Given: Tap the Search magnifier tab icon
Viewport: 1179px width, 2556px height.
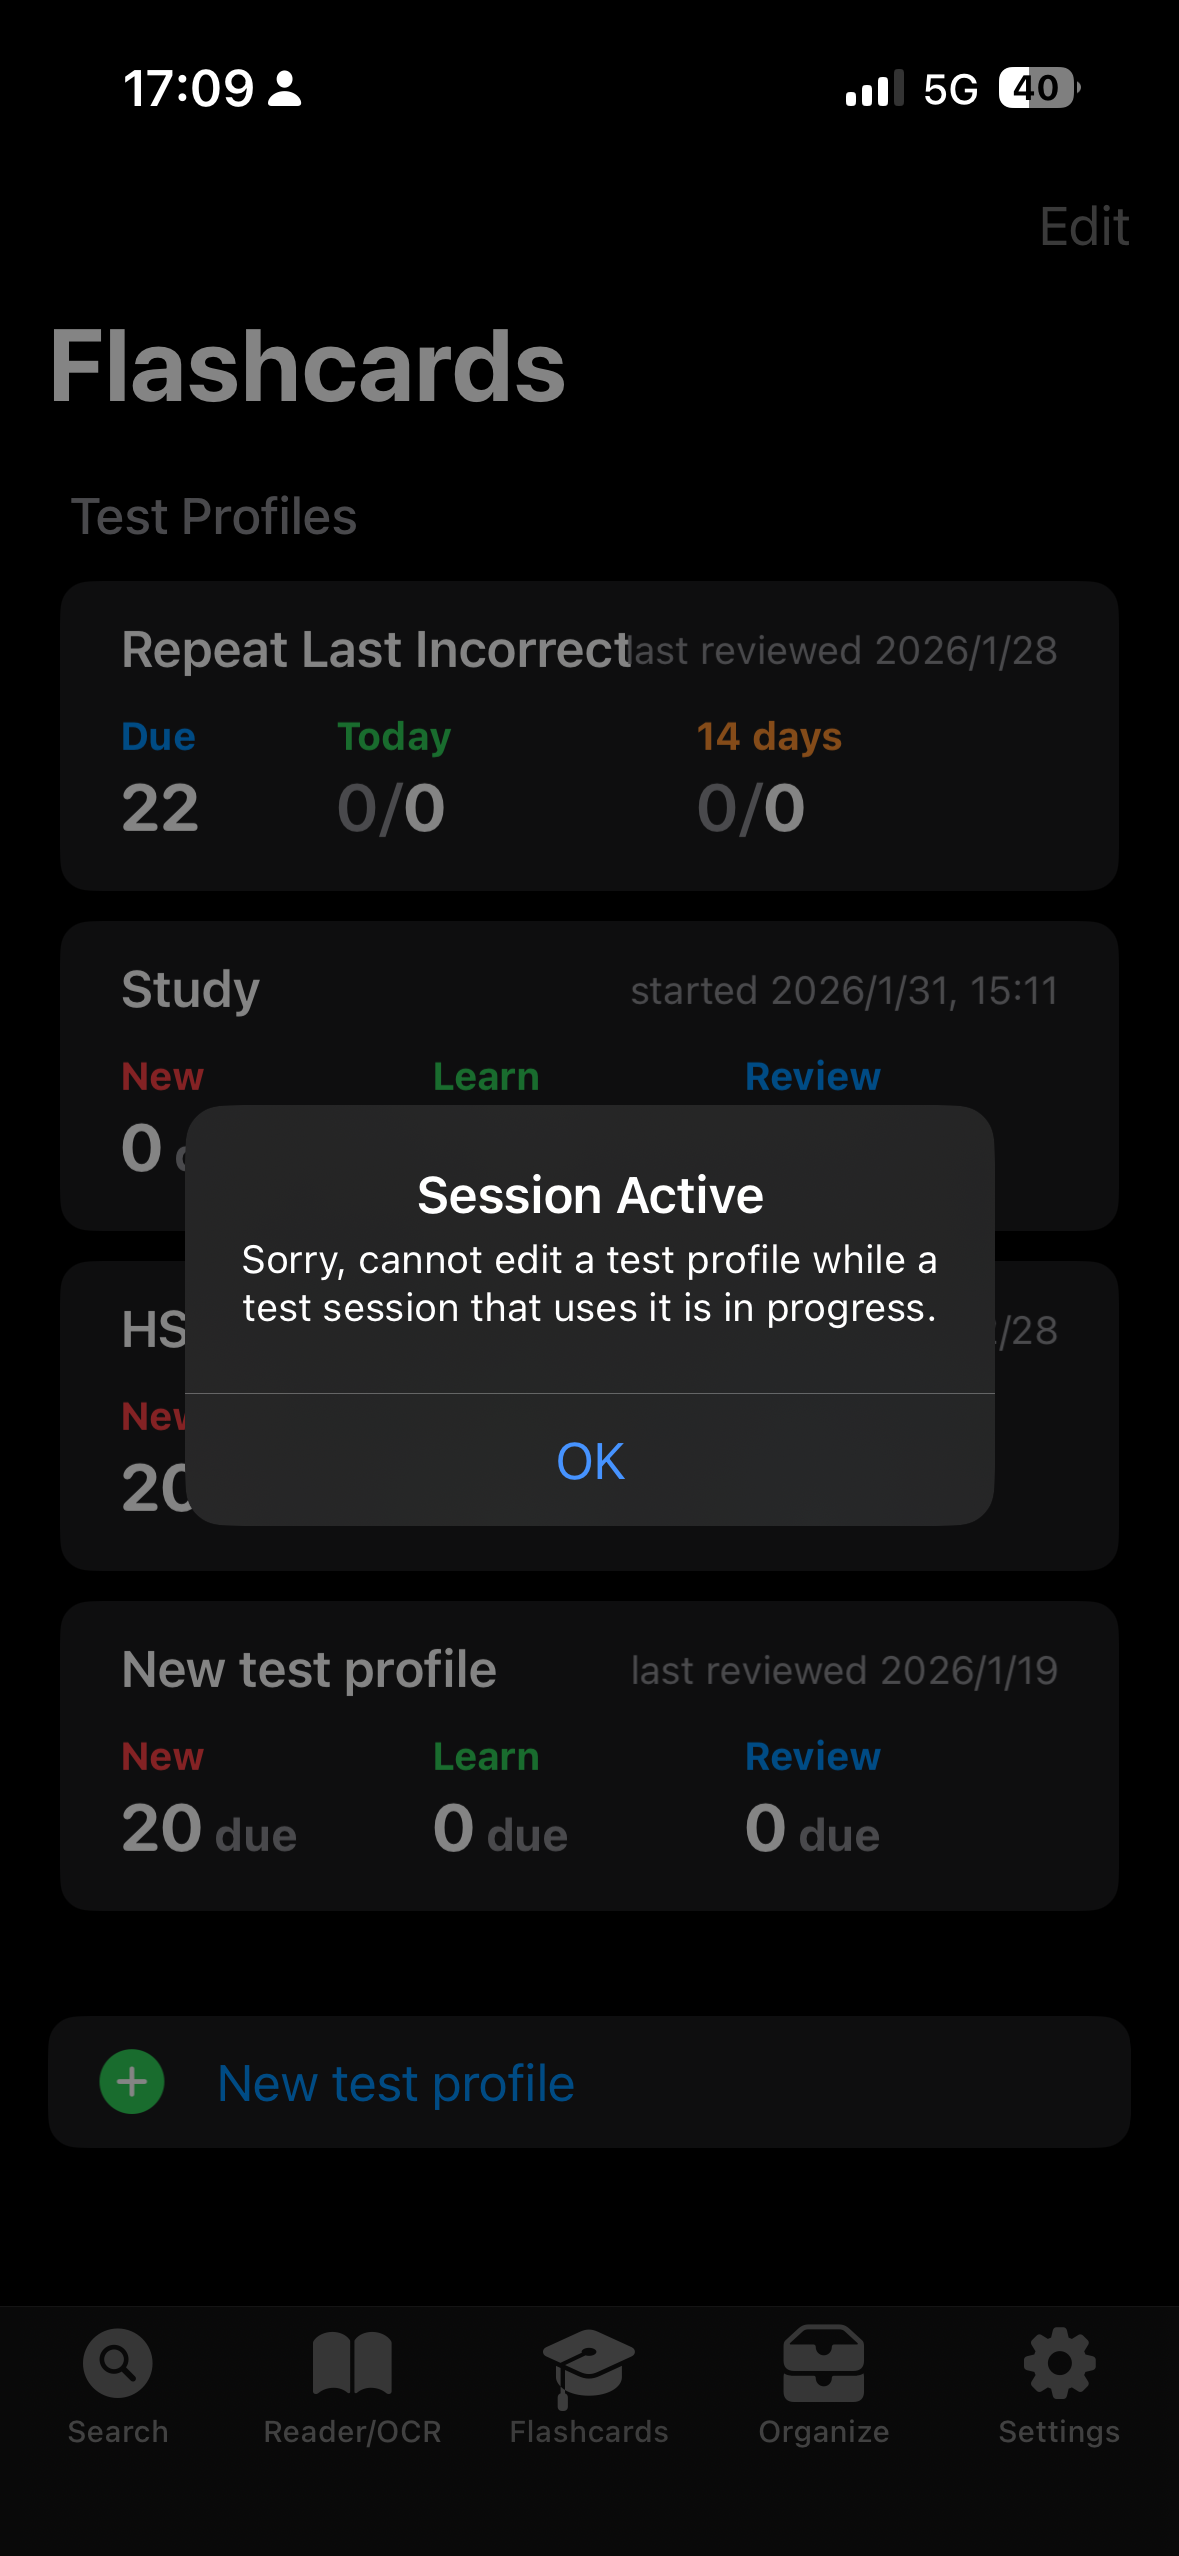Looking at the screenshot, I should click(118, 2364).
